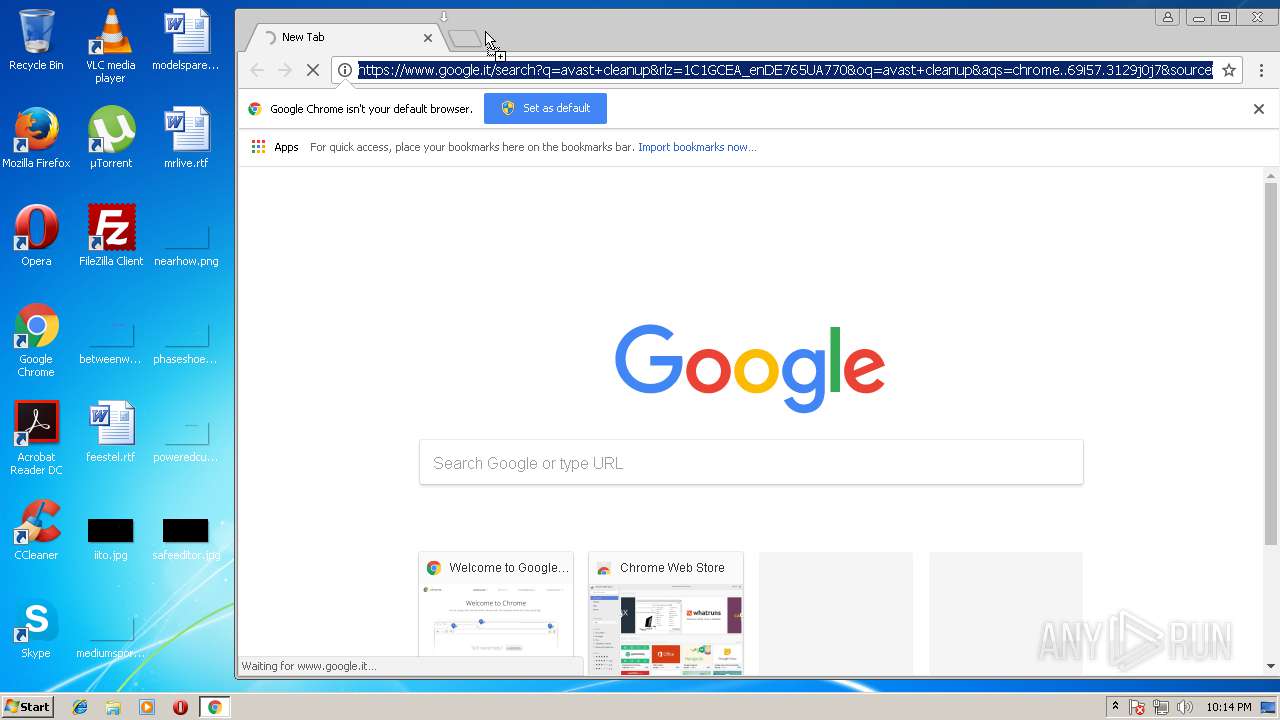Open the Apps shortcut in bookmarks bar

pos(275,147)
